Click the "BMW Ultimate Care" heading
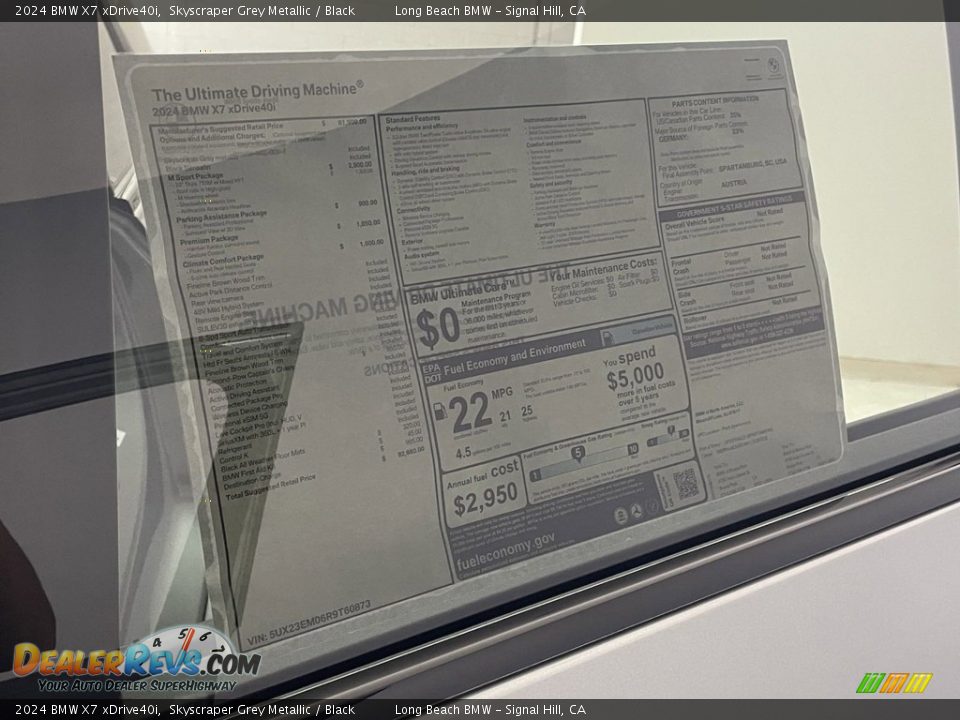The width and height of the screenshot is (960, 720). [x=463, y=293]
